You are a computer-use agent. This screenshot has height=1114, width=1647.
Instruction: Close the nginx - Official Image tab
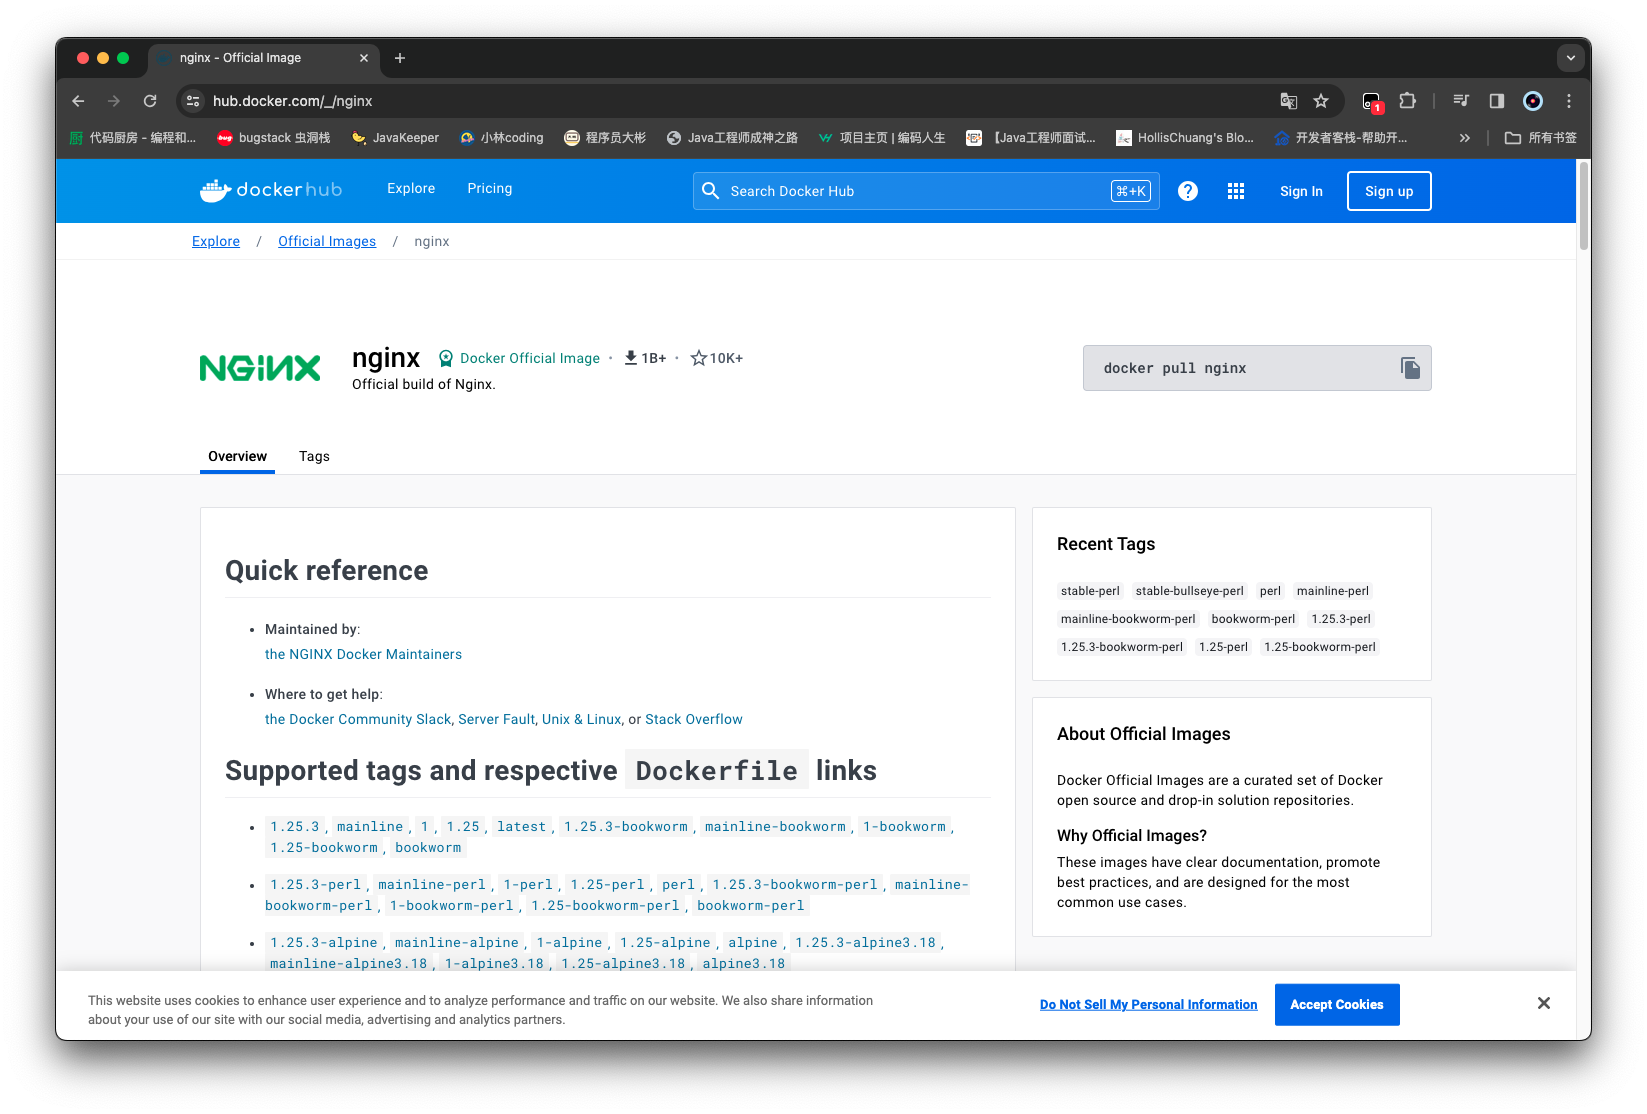[364, 58]
